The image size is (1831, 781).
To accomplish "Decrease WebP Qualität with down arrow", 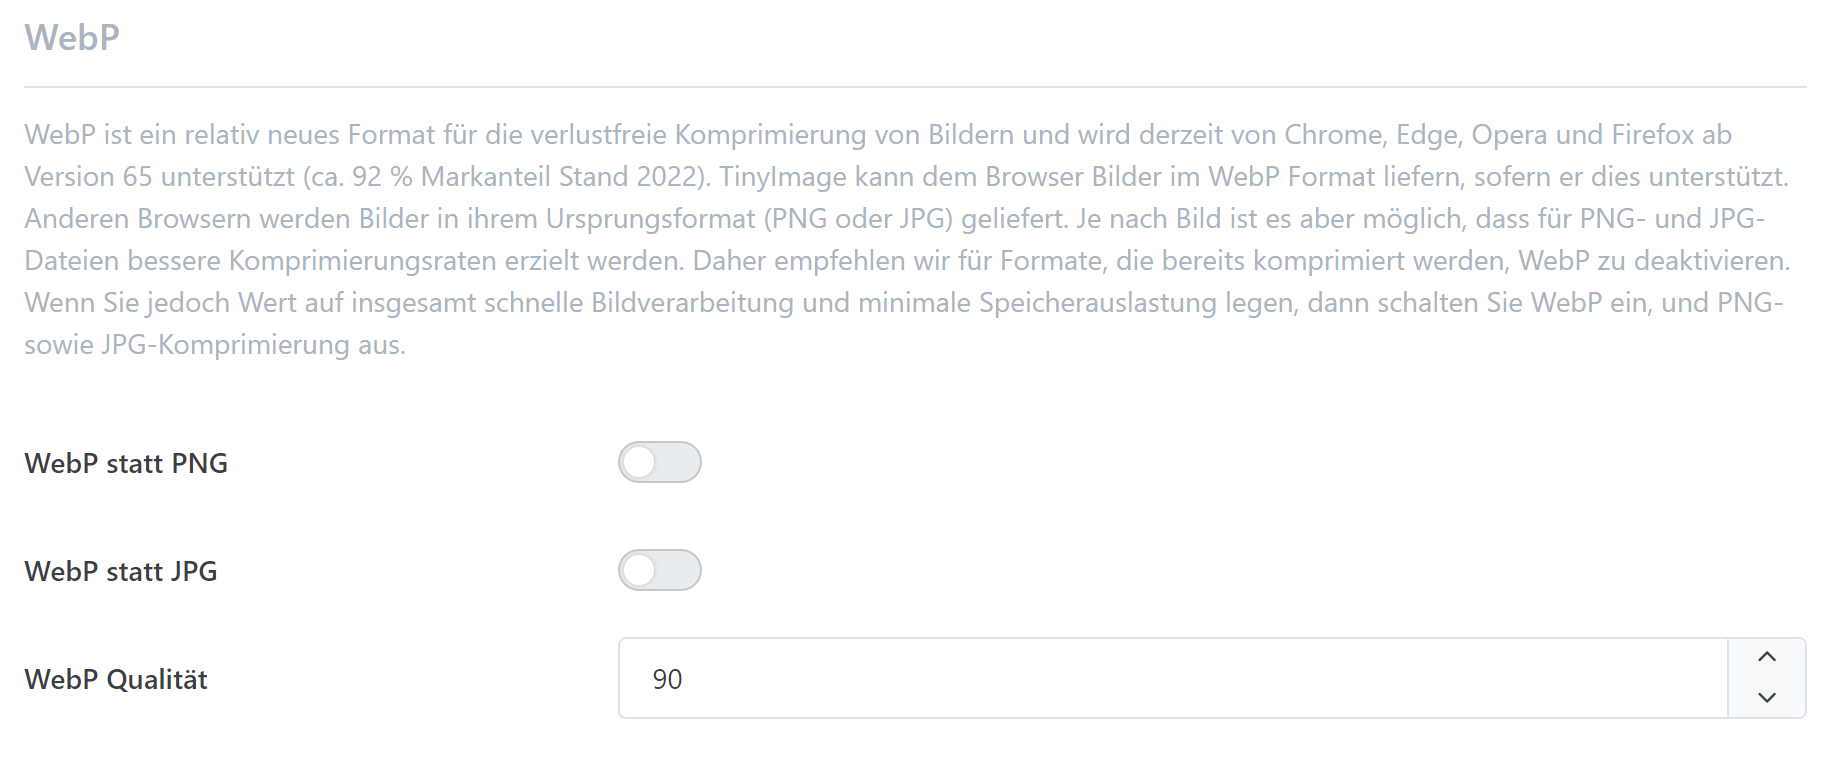I will pos(1766,698).
